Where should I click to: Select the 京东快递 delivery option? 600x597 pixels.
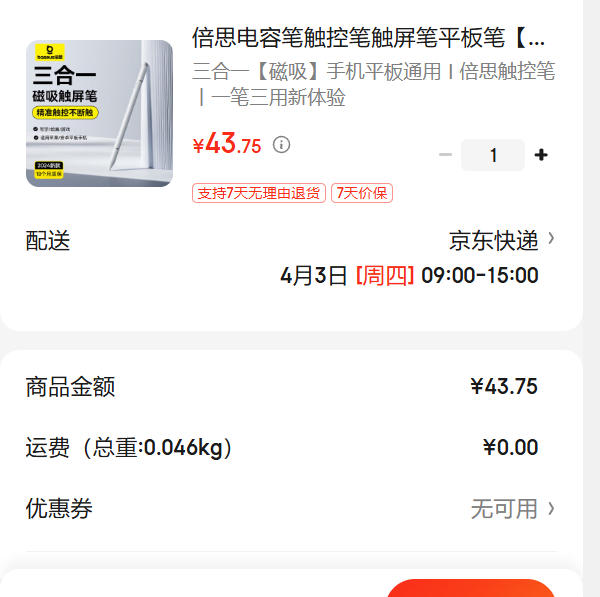[x=493, y=241]
